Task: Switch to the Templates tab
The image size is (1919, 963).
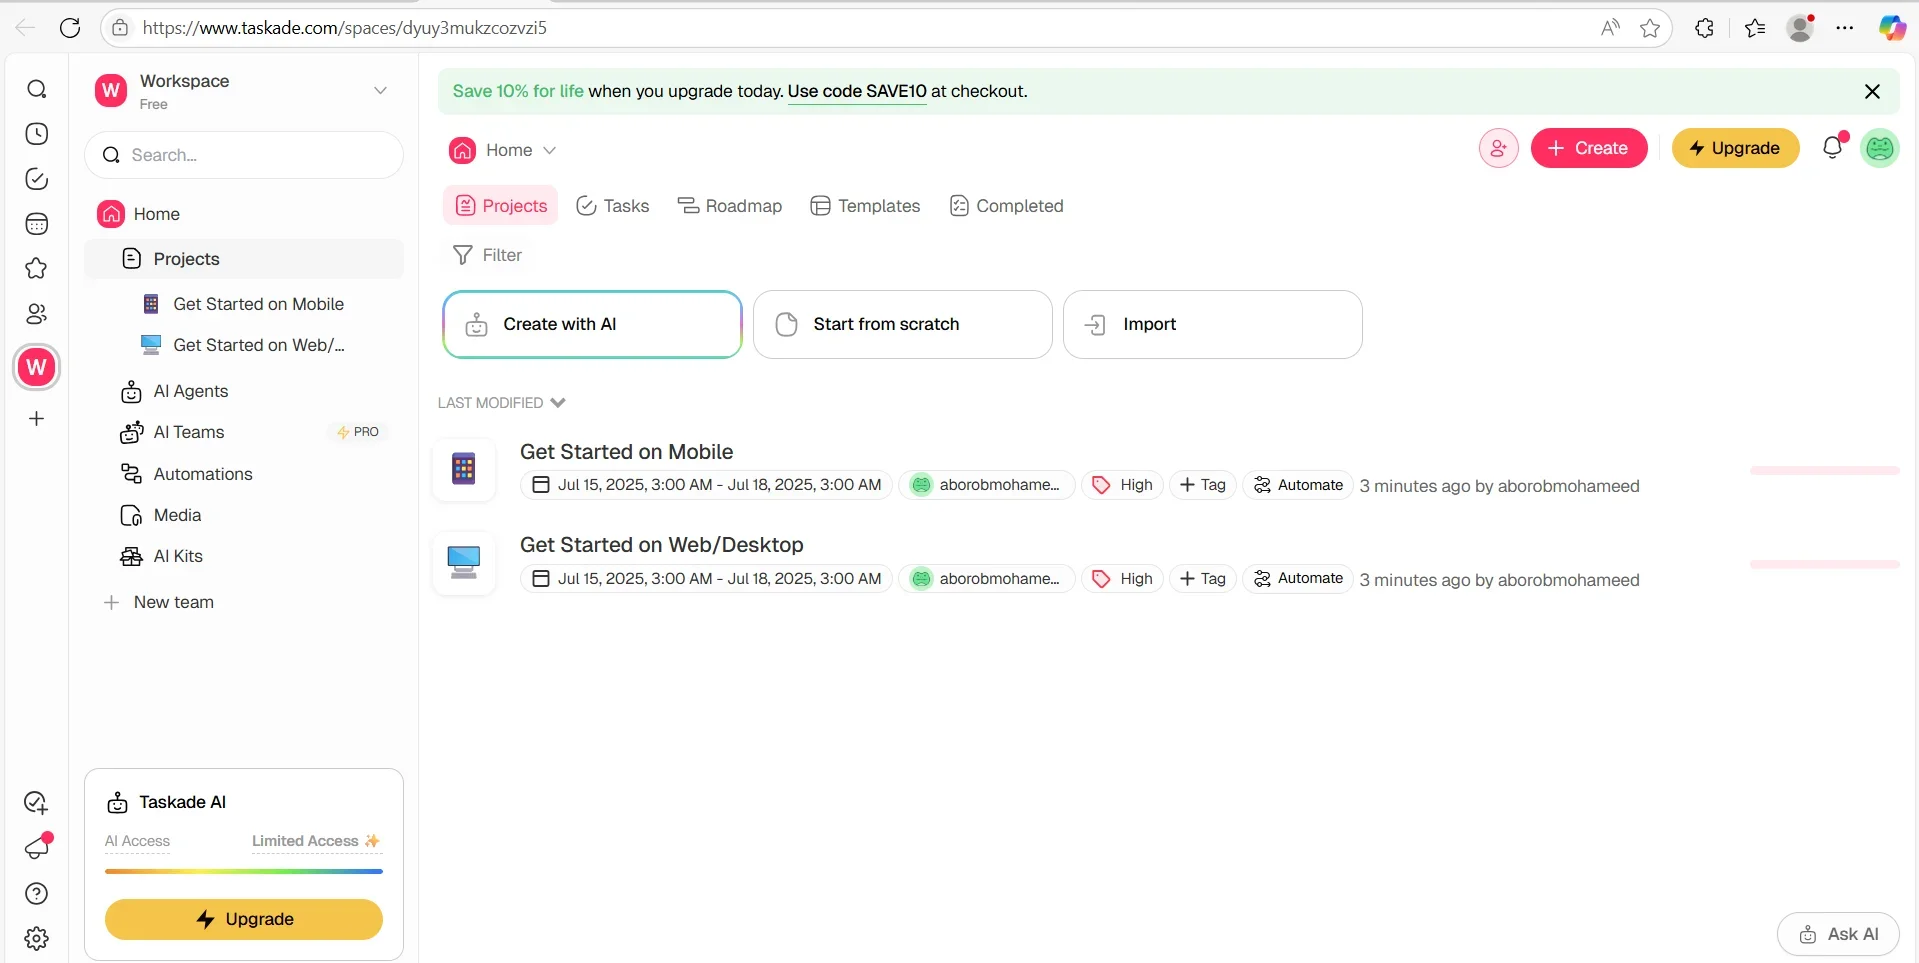Action: tap(865, 206)
